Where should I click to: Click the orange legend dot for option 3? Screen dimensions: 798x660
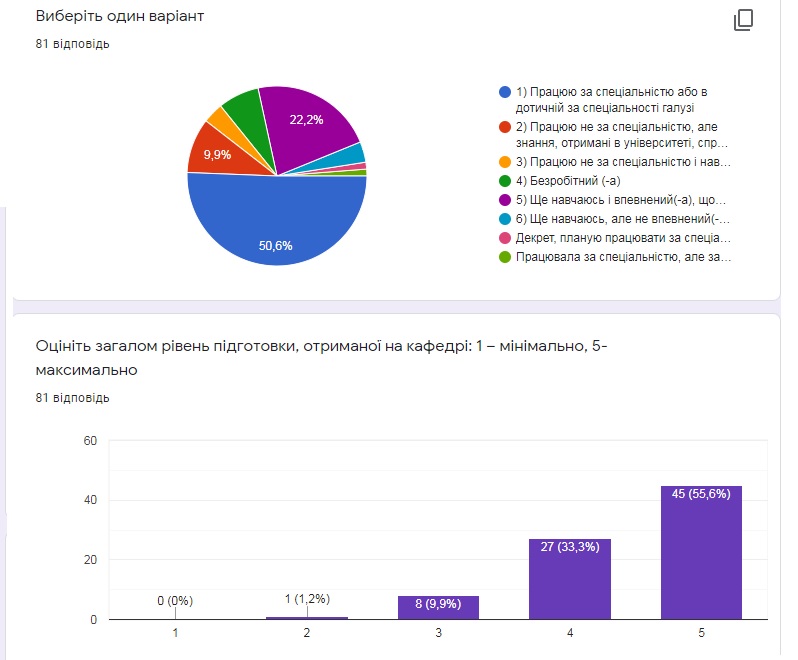(x=505, y=161)
